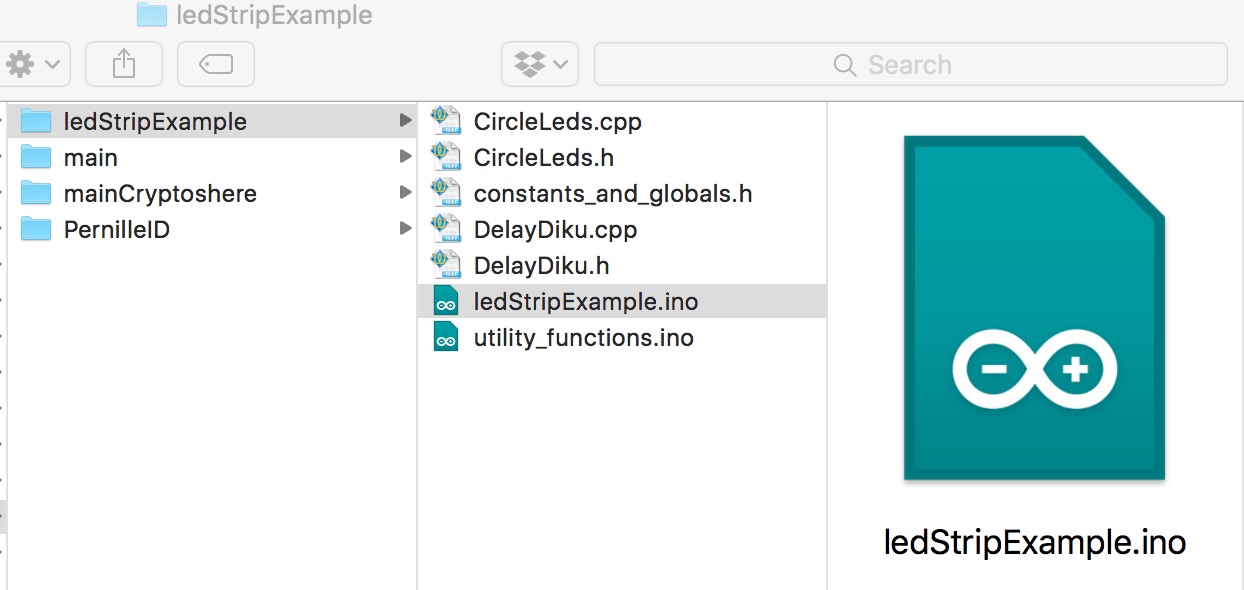This screenshot has height=590, width=1244.
Task: Click the large Arduino preview thumbnail
Action: [1034, 308]
